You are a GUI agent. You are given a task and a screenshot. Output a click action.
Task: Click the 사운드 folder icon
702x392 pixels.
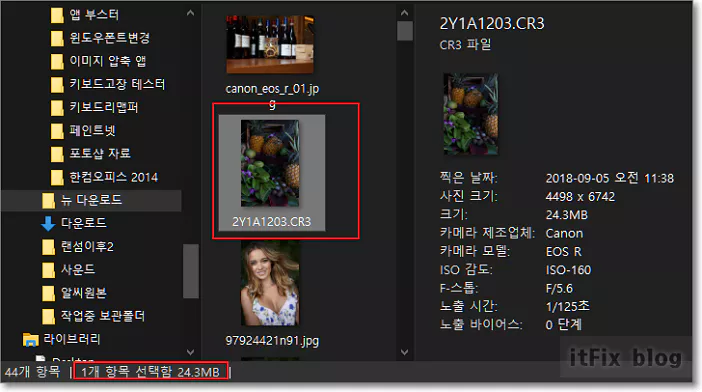point(48,270)
